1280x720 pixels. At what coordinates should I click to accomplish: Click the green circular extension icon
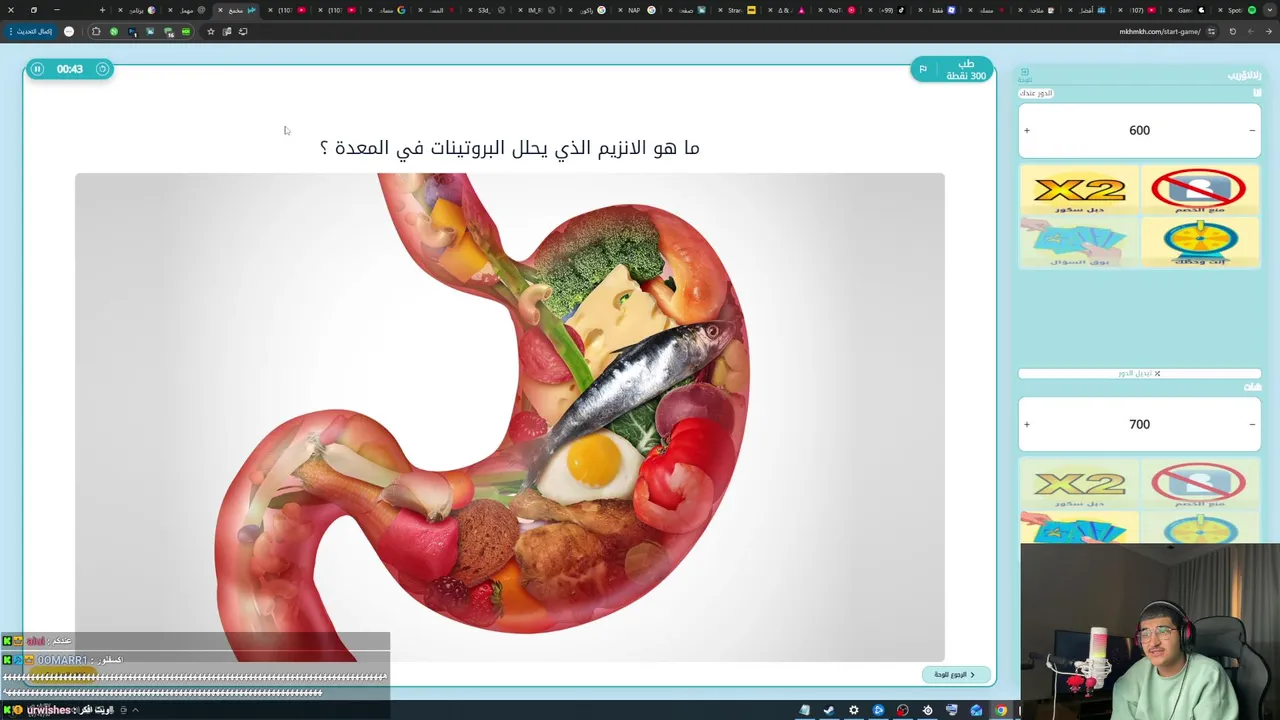pyautogui.click(x=114, y=31)
